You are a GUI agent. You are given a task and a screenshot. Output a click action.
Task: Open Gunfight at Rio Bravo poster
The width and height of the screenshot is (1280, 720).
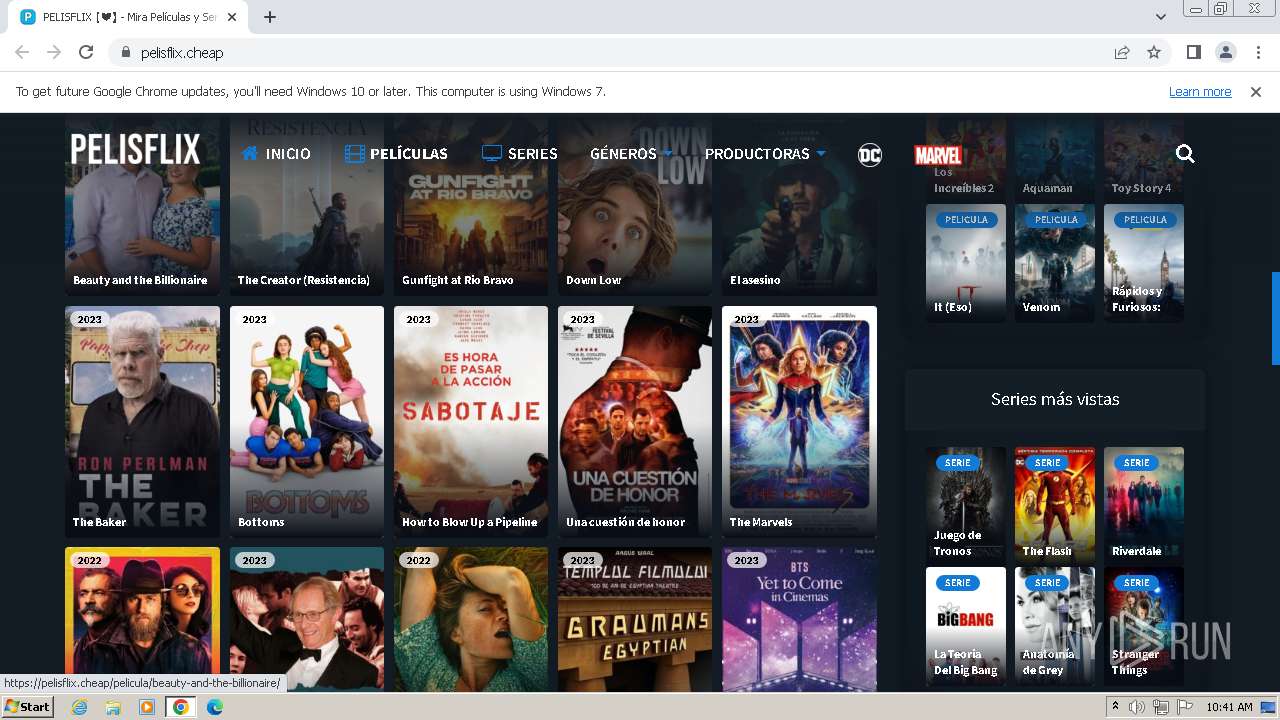tap(471, 205)
